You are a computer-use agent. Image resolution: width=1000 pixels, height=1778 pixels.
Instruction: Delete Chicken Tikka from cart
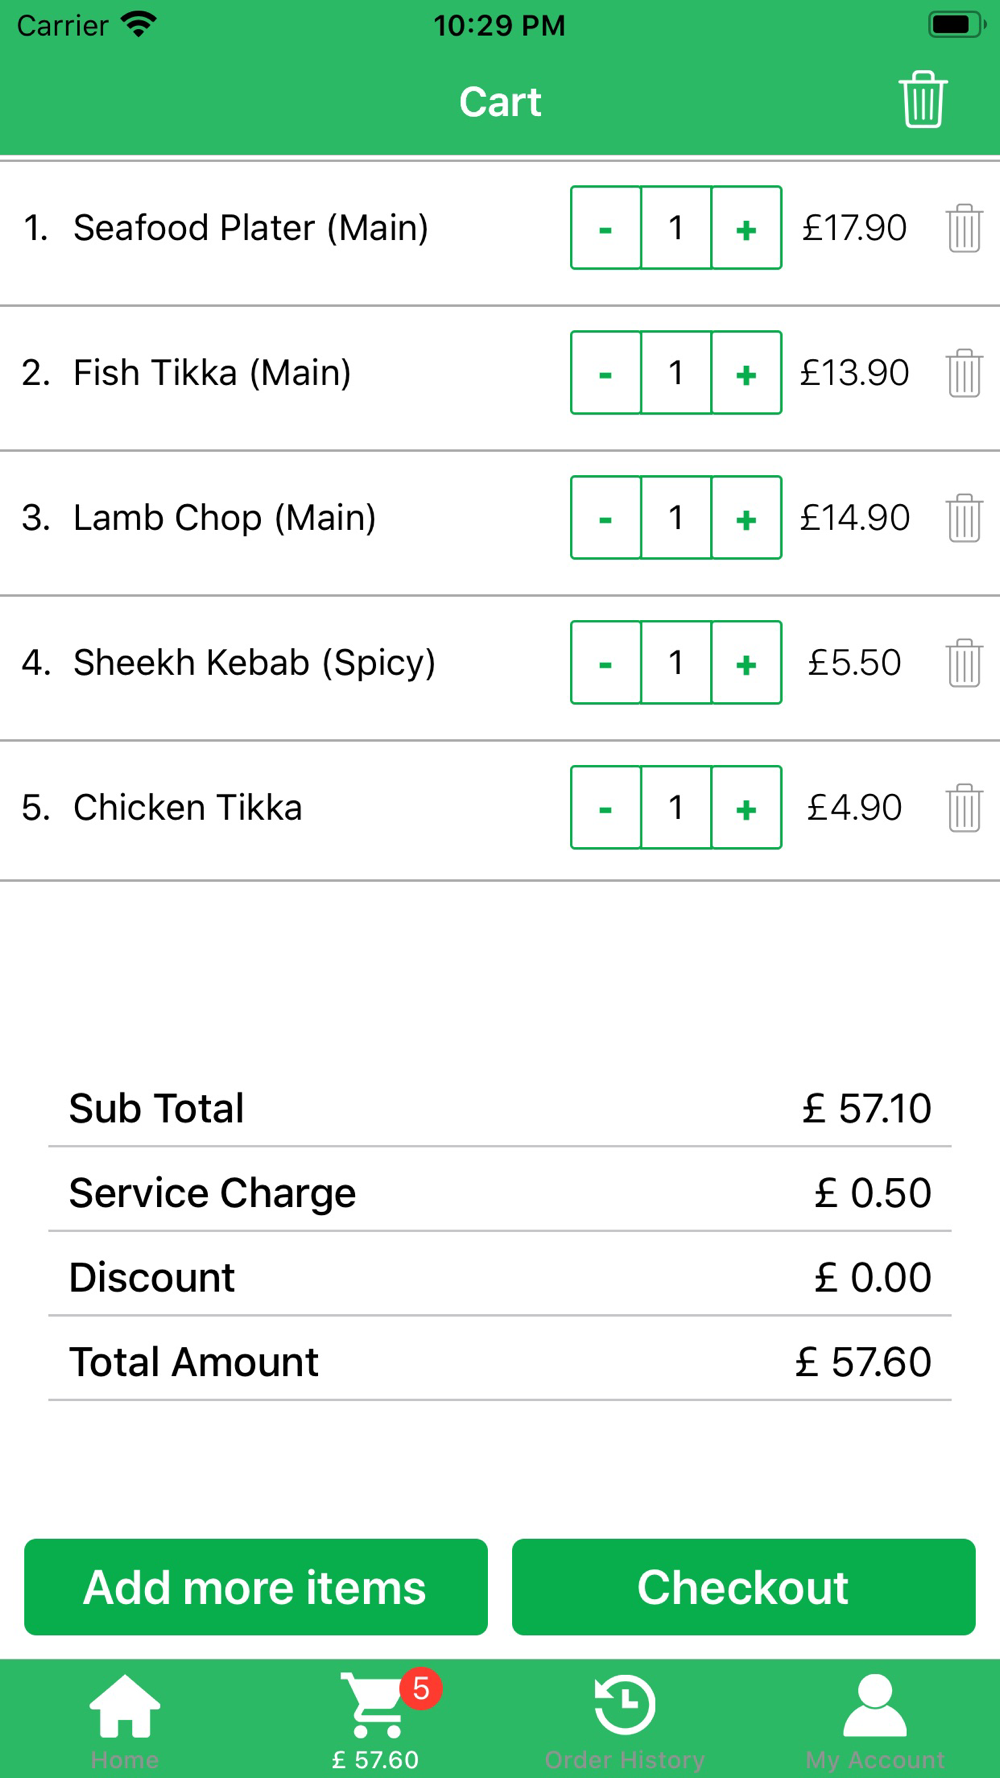(x=964, y=808)
